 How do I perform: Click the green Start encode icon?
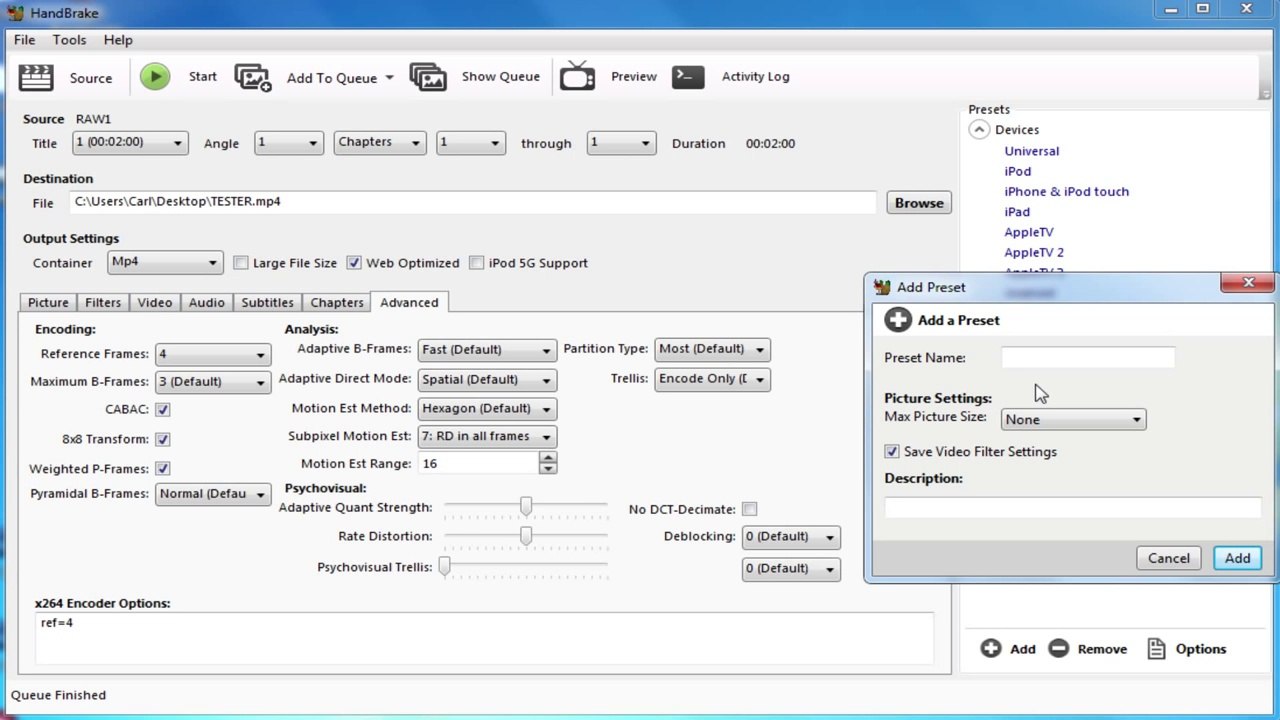(x=155, y=77)
